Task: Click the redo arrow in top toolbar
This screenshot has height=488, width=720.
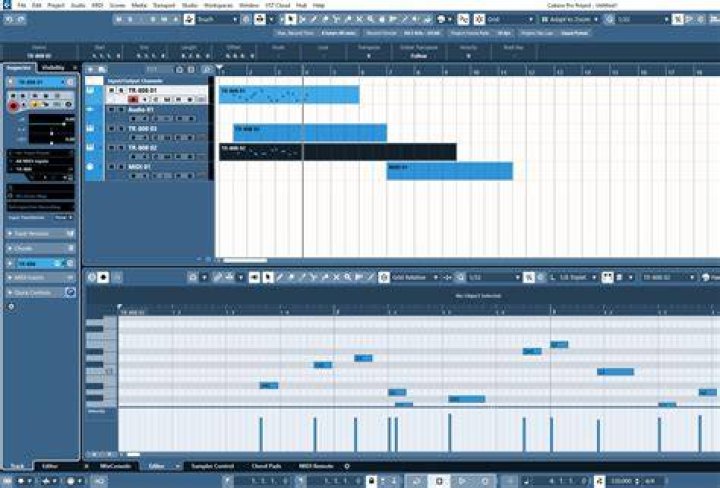Action: point(21,19)
